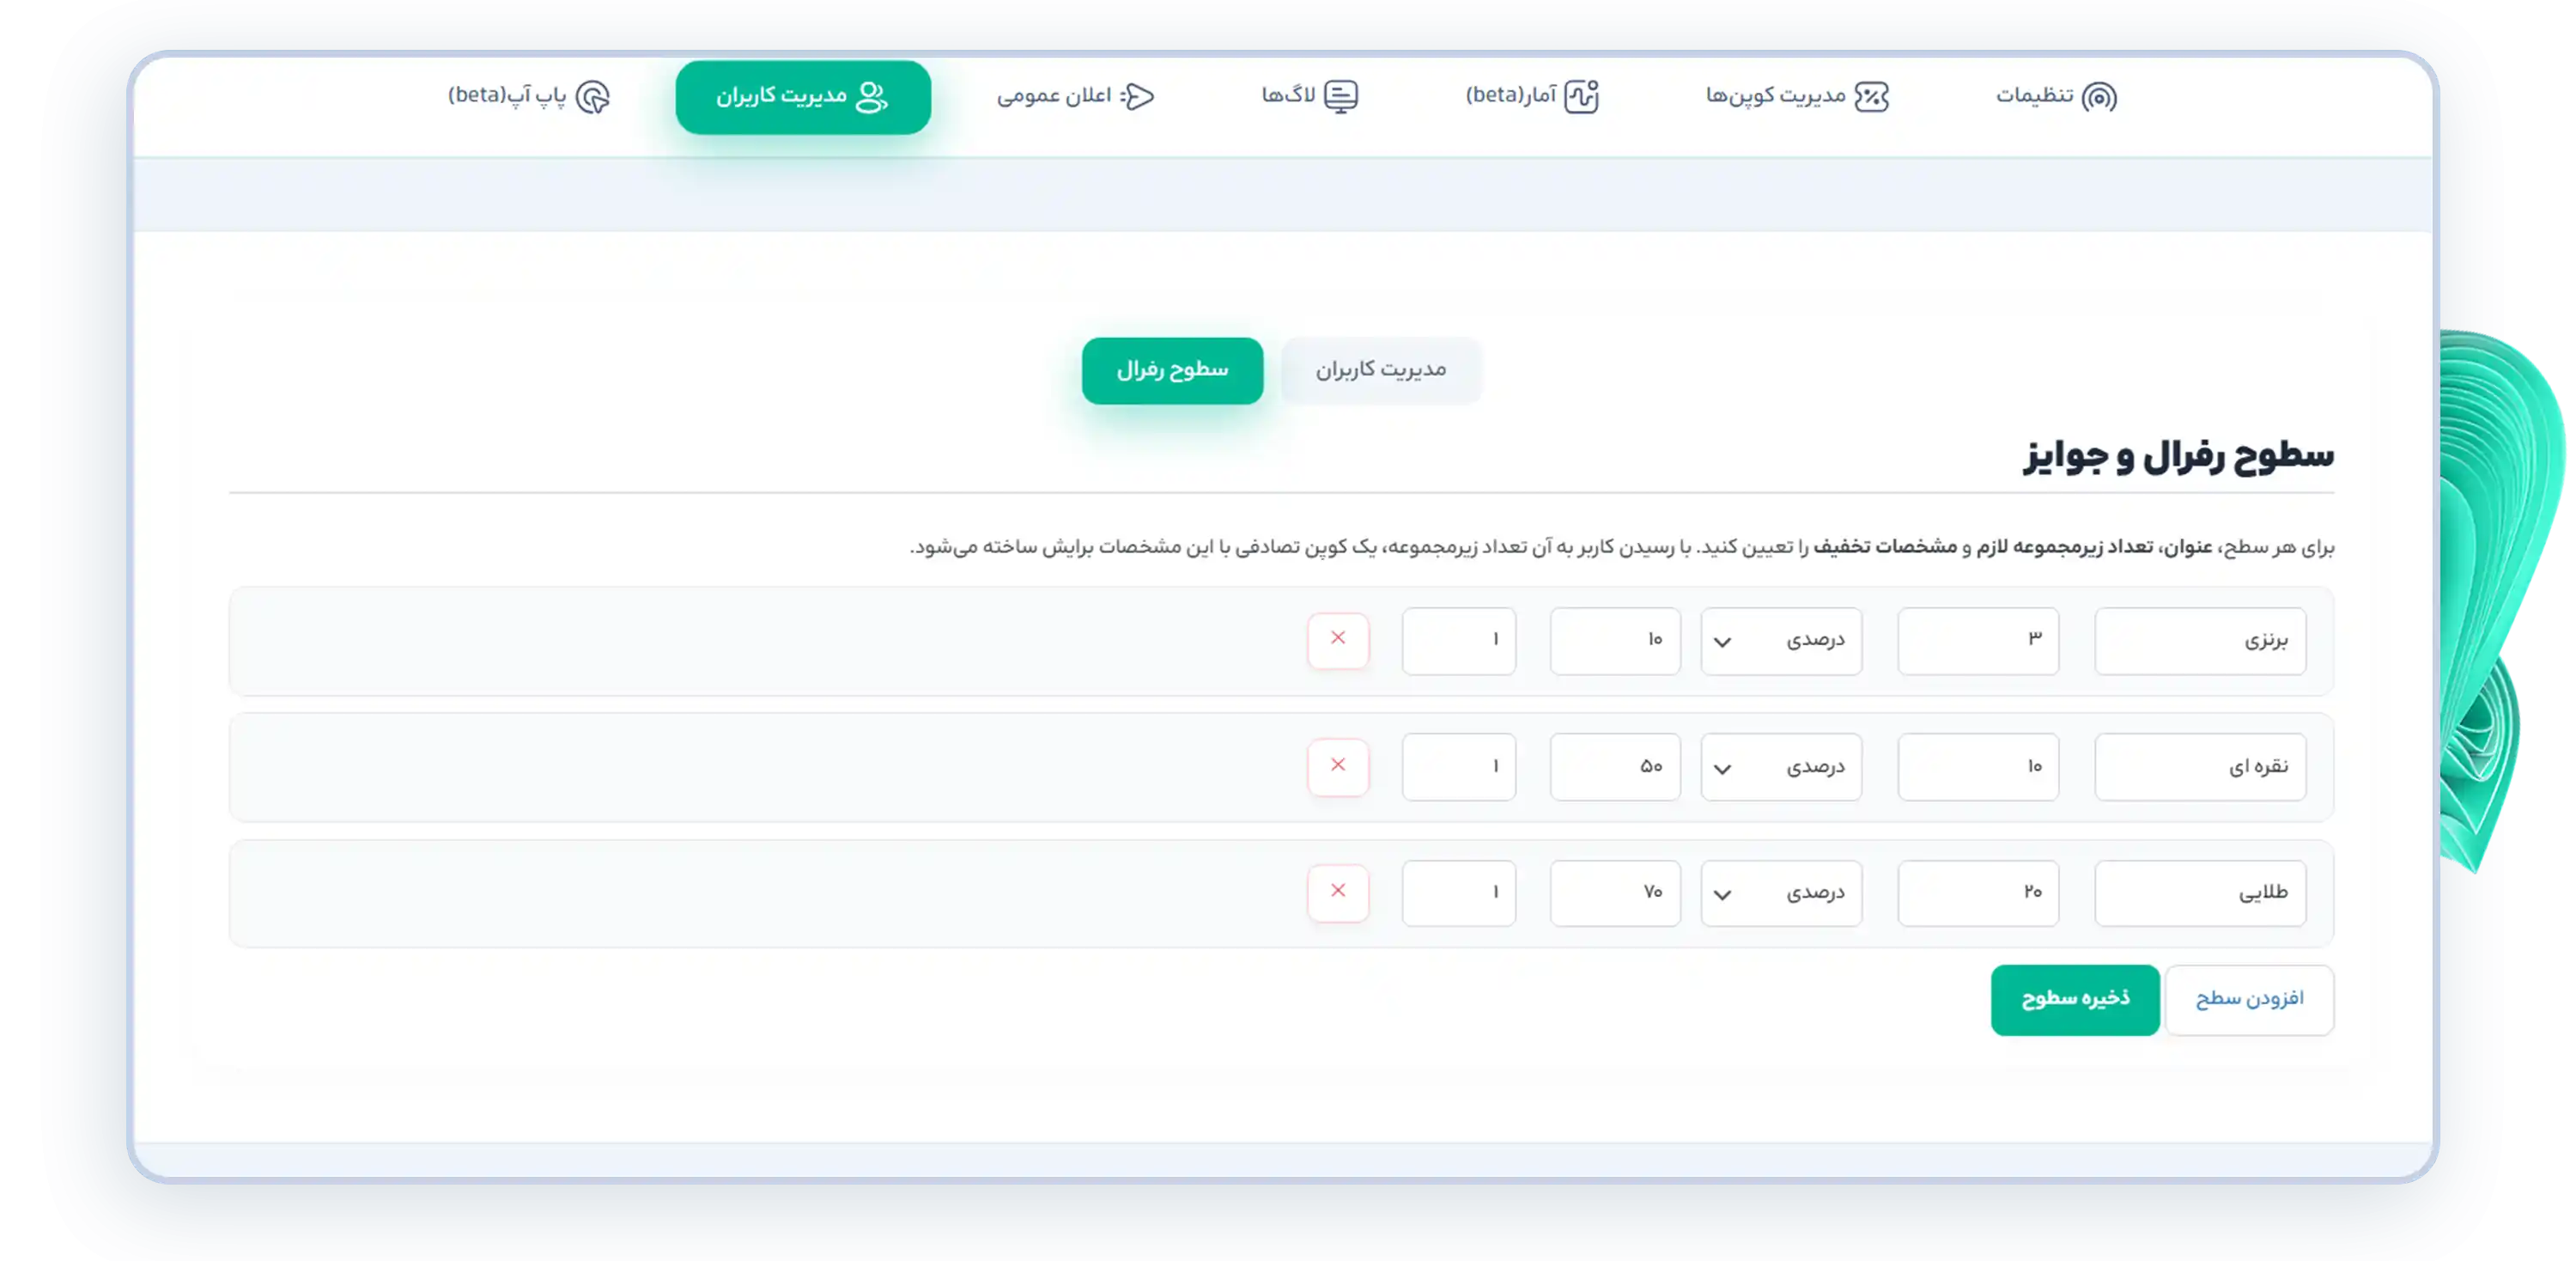This screenshot has height=1261, width=2576.
Task: Click the description text starting برای هر سطح
Action: 1622,547
